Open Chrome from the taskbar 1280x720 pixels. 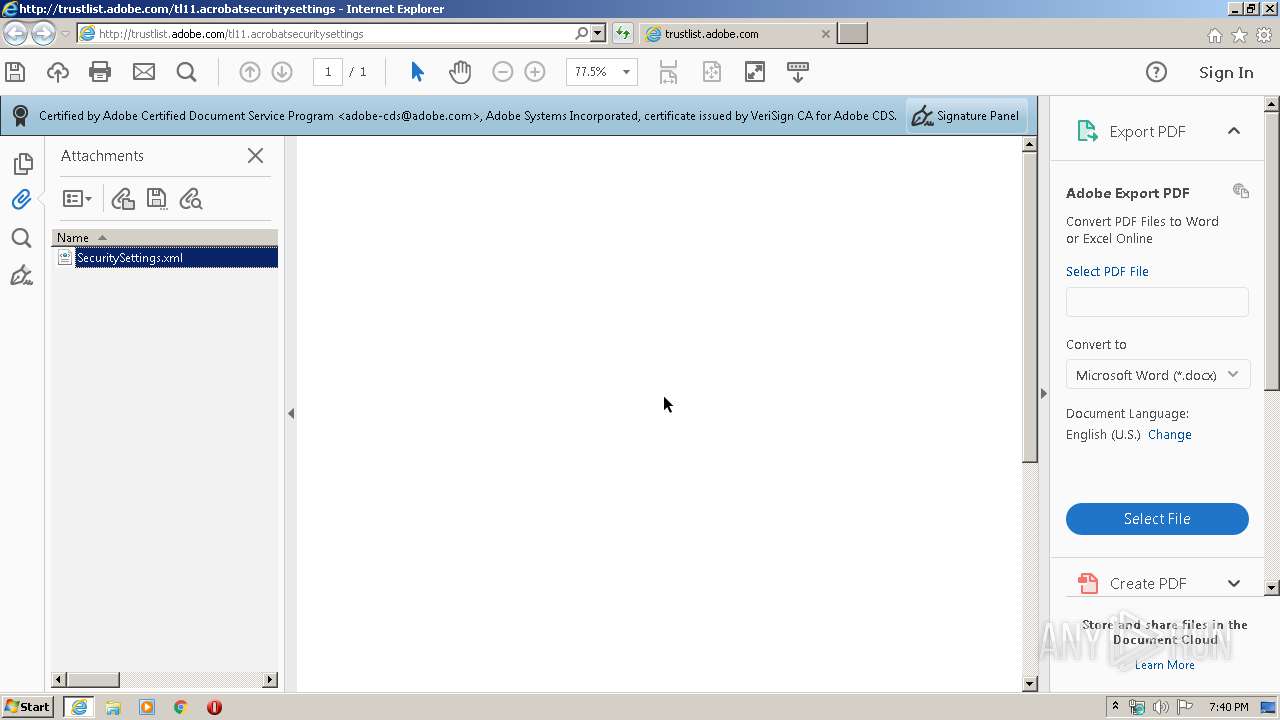point(180,707)
